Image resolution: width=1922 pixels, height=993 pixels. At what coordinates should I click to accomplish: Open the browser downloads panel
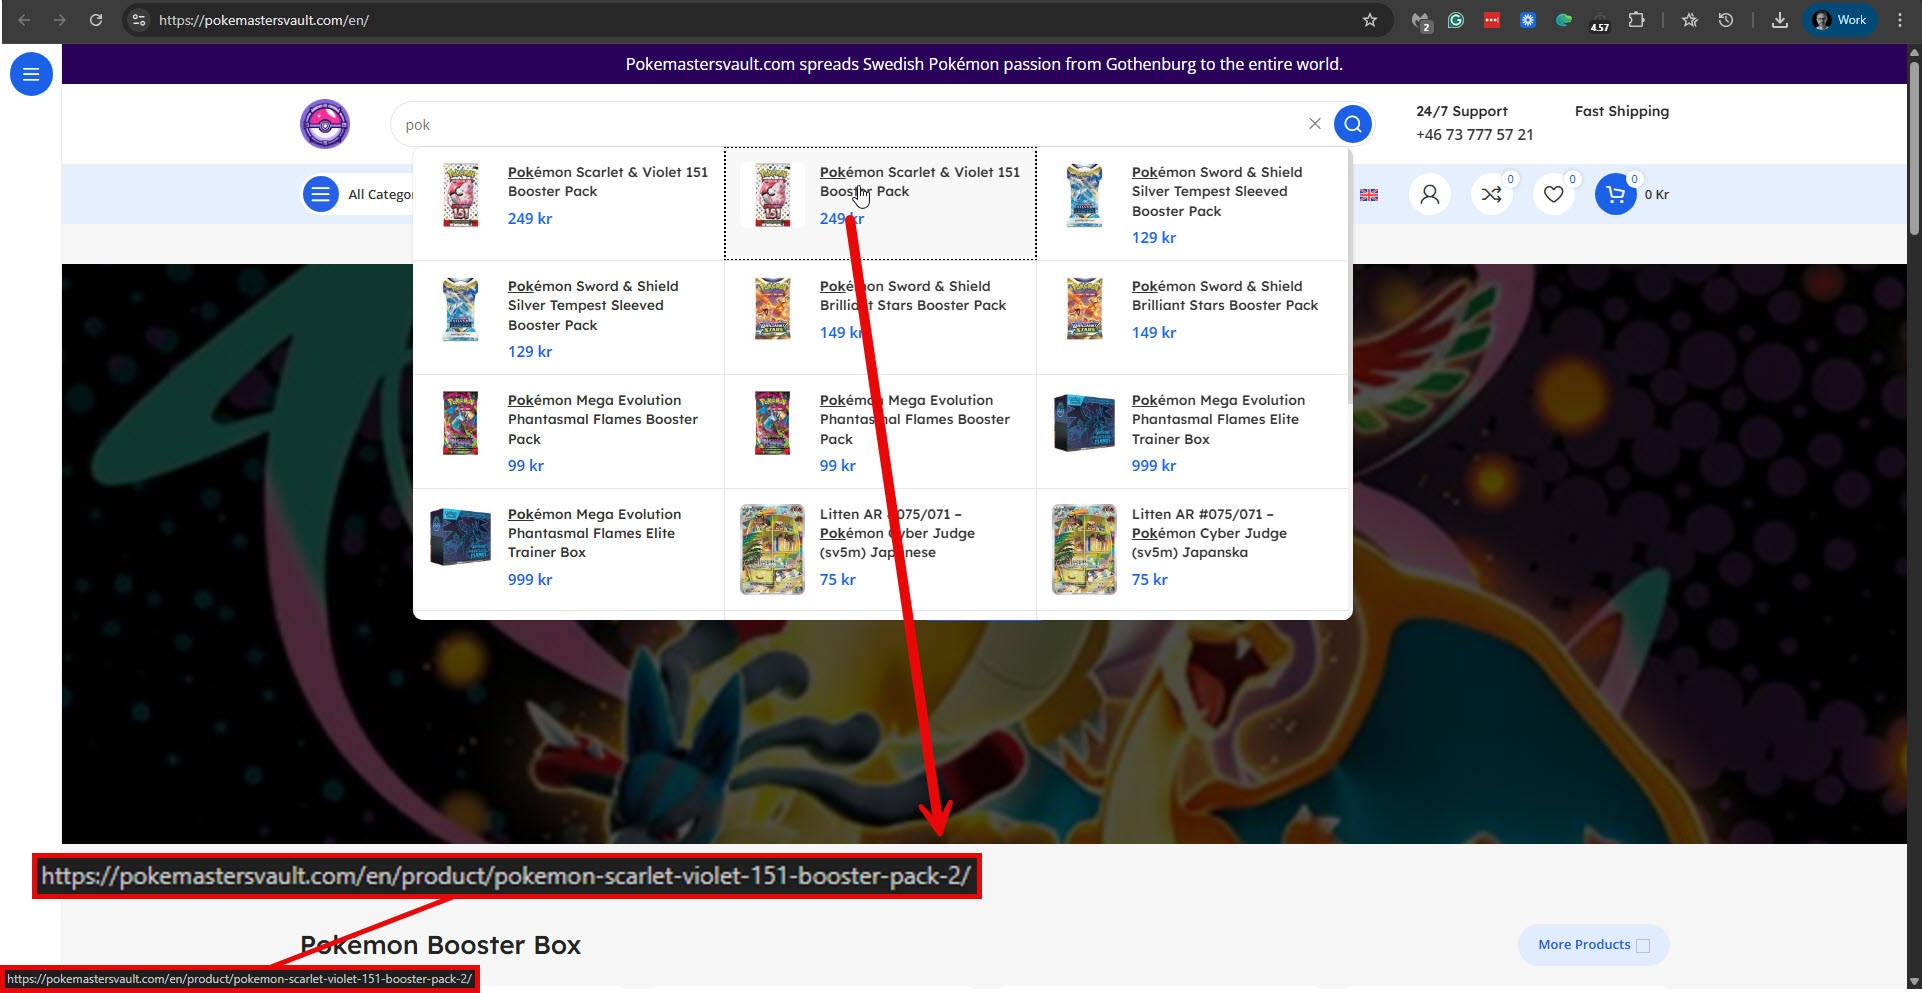1780,20
